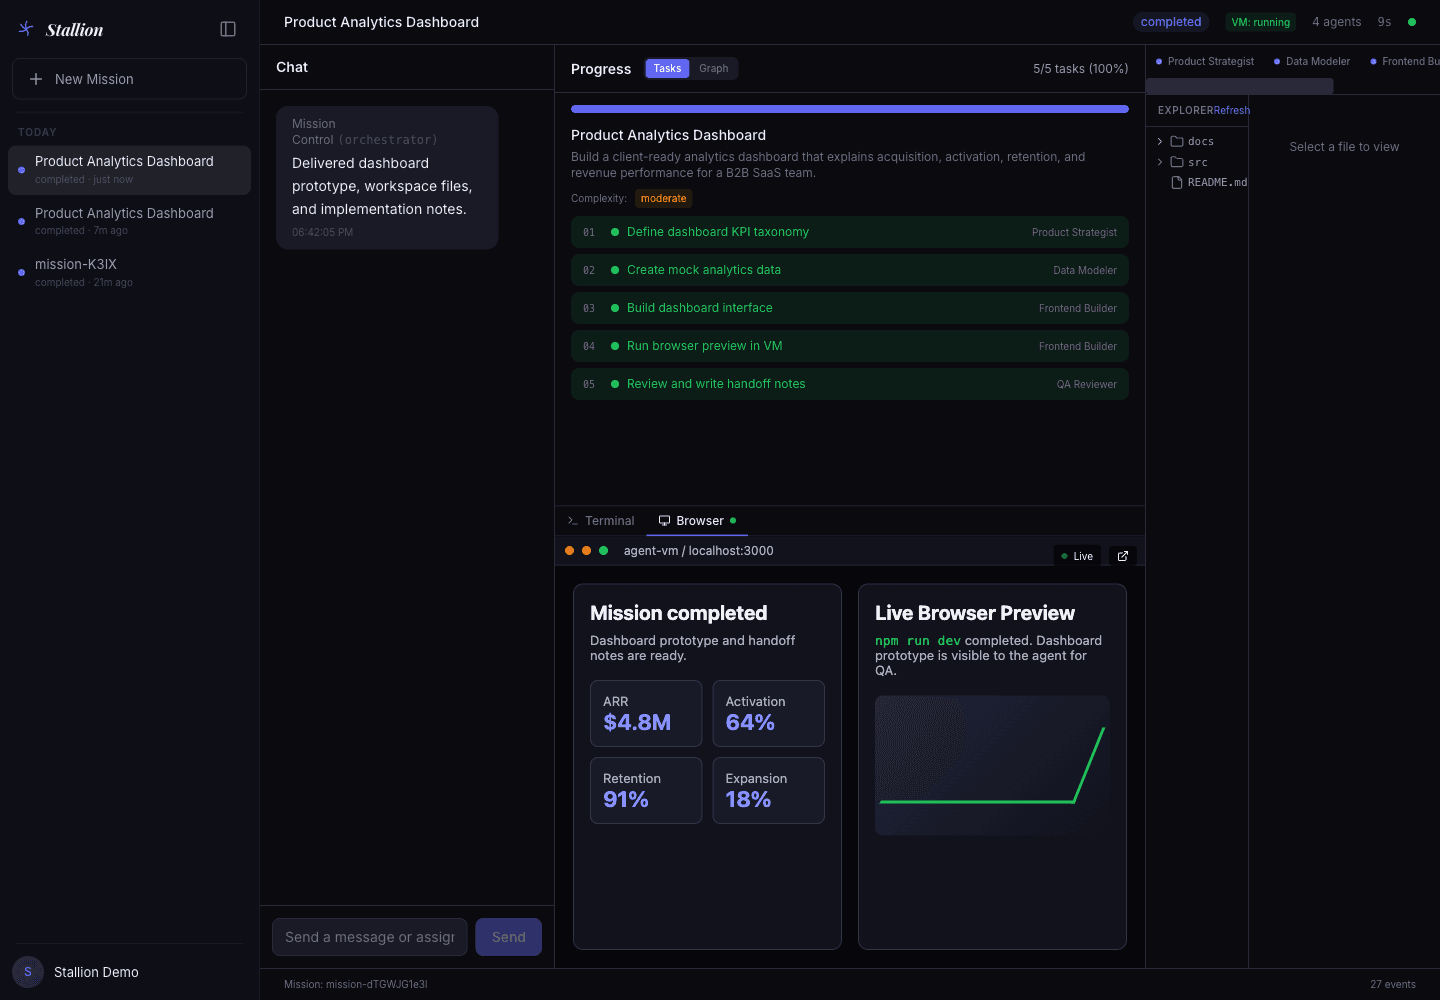
Task: Focus the message input field
Action: 370,937
